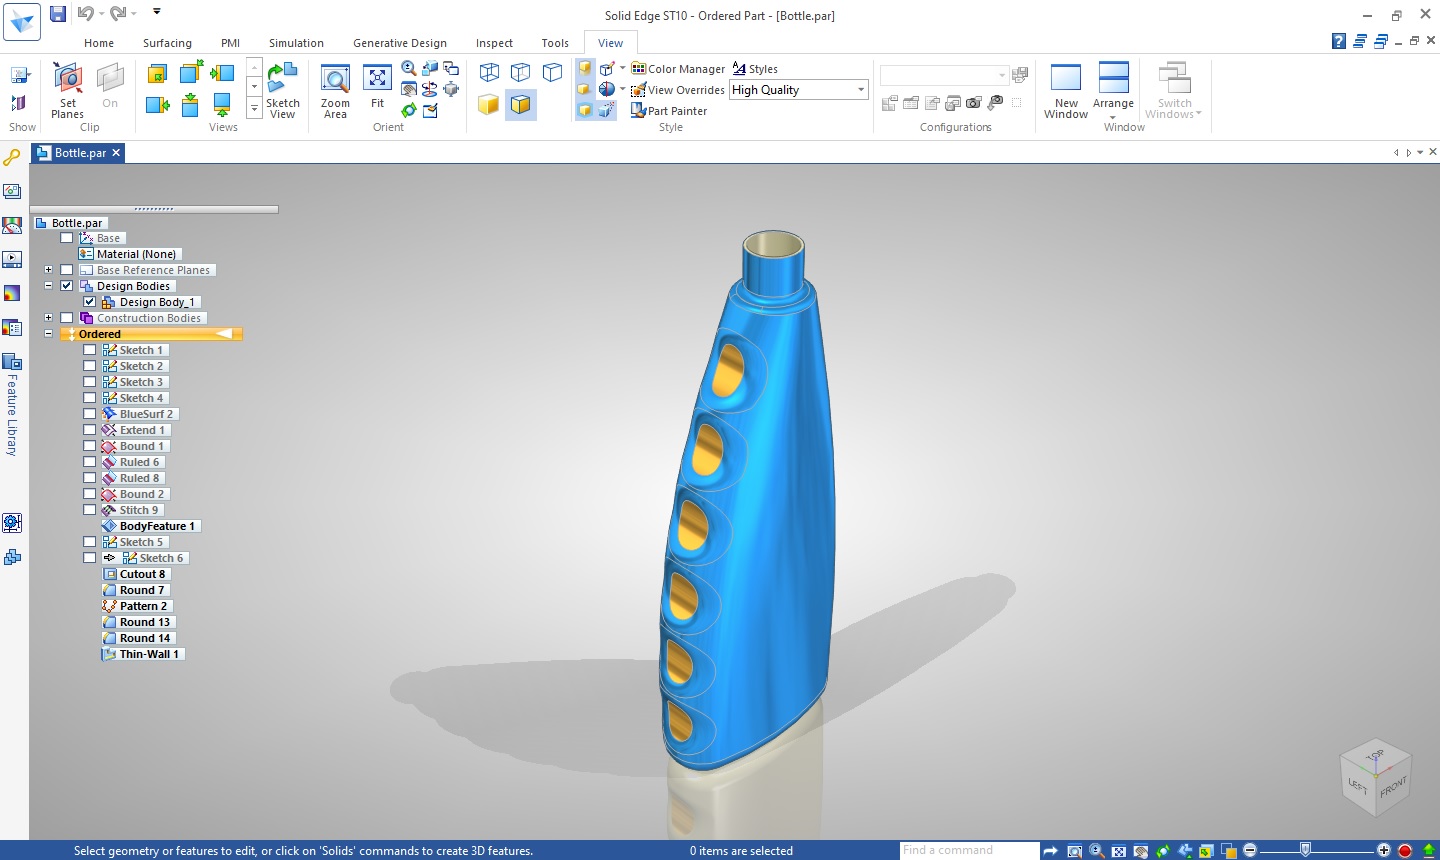Close the Bottle.par document tab
The image size is (1440, 860).
(116, 153)
